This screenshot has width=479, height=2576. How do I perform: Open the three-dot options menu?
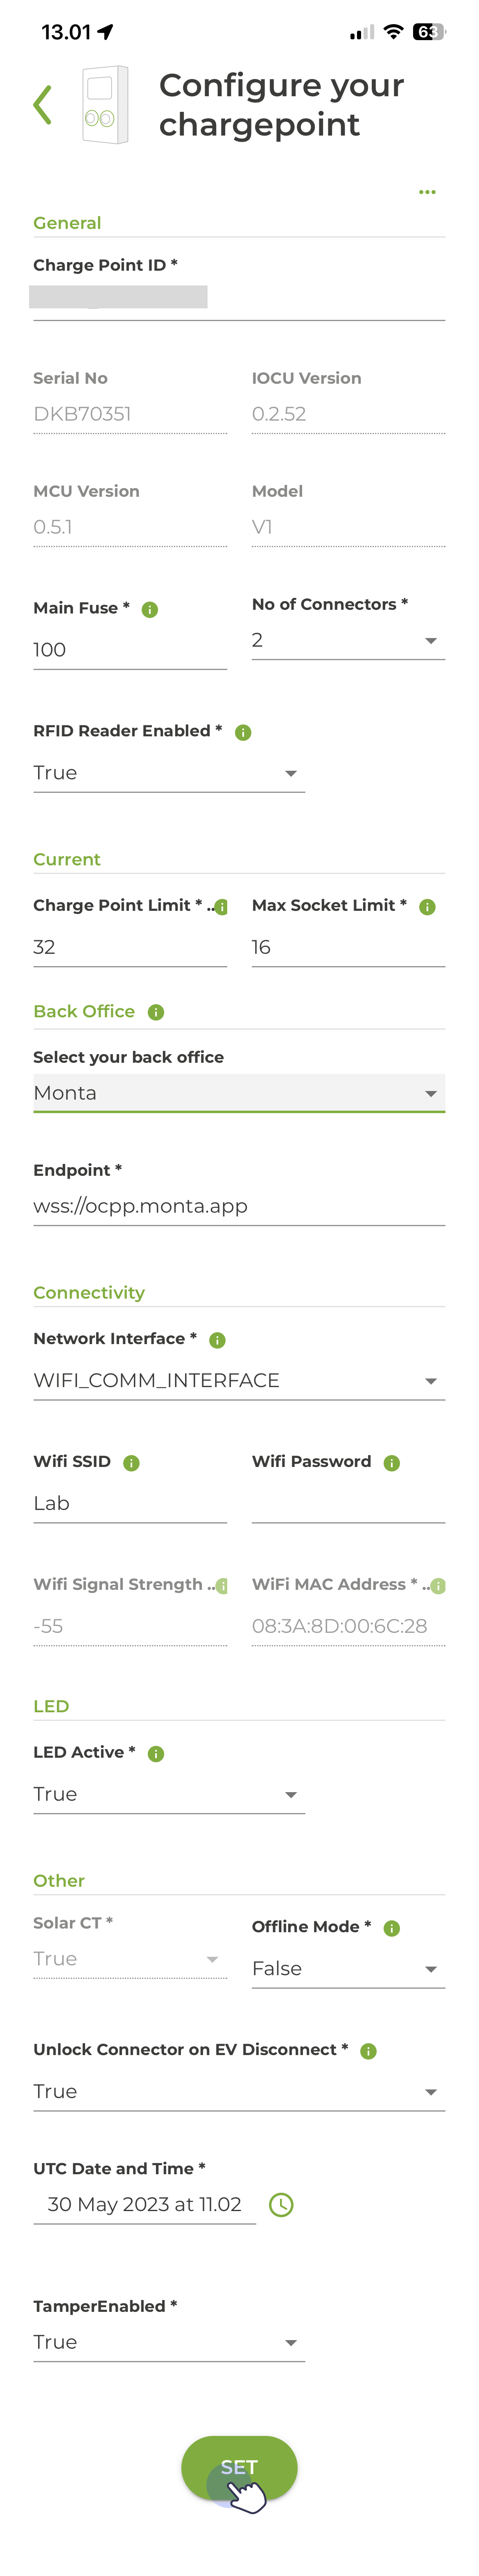(427, 192)
